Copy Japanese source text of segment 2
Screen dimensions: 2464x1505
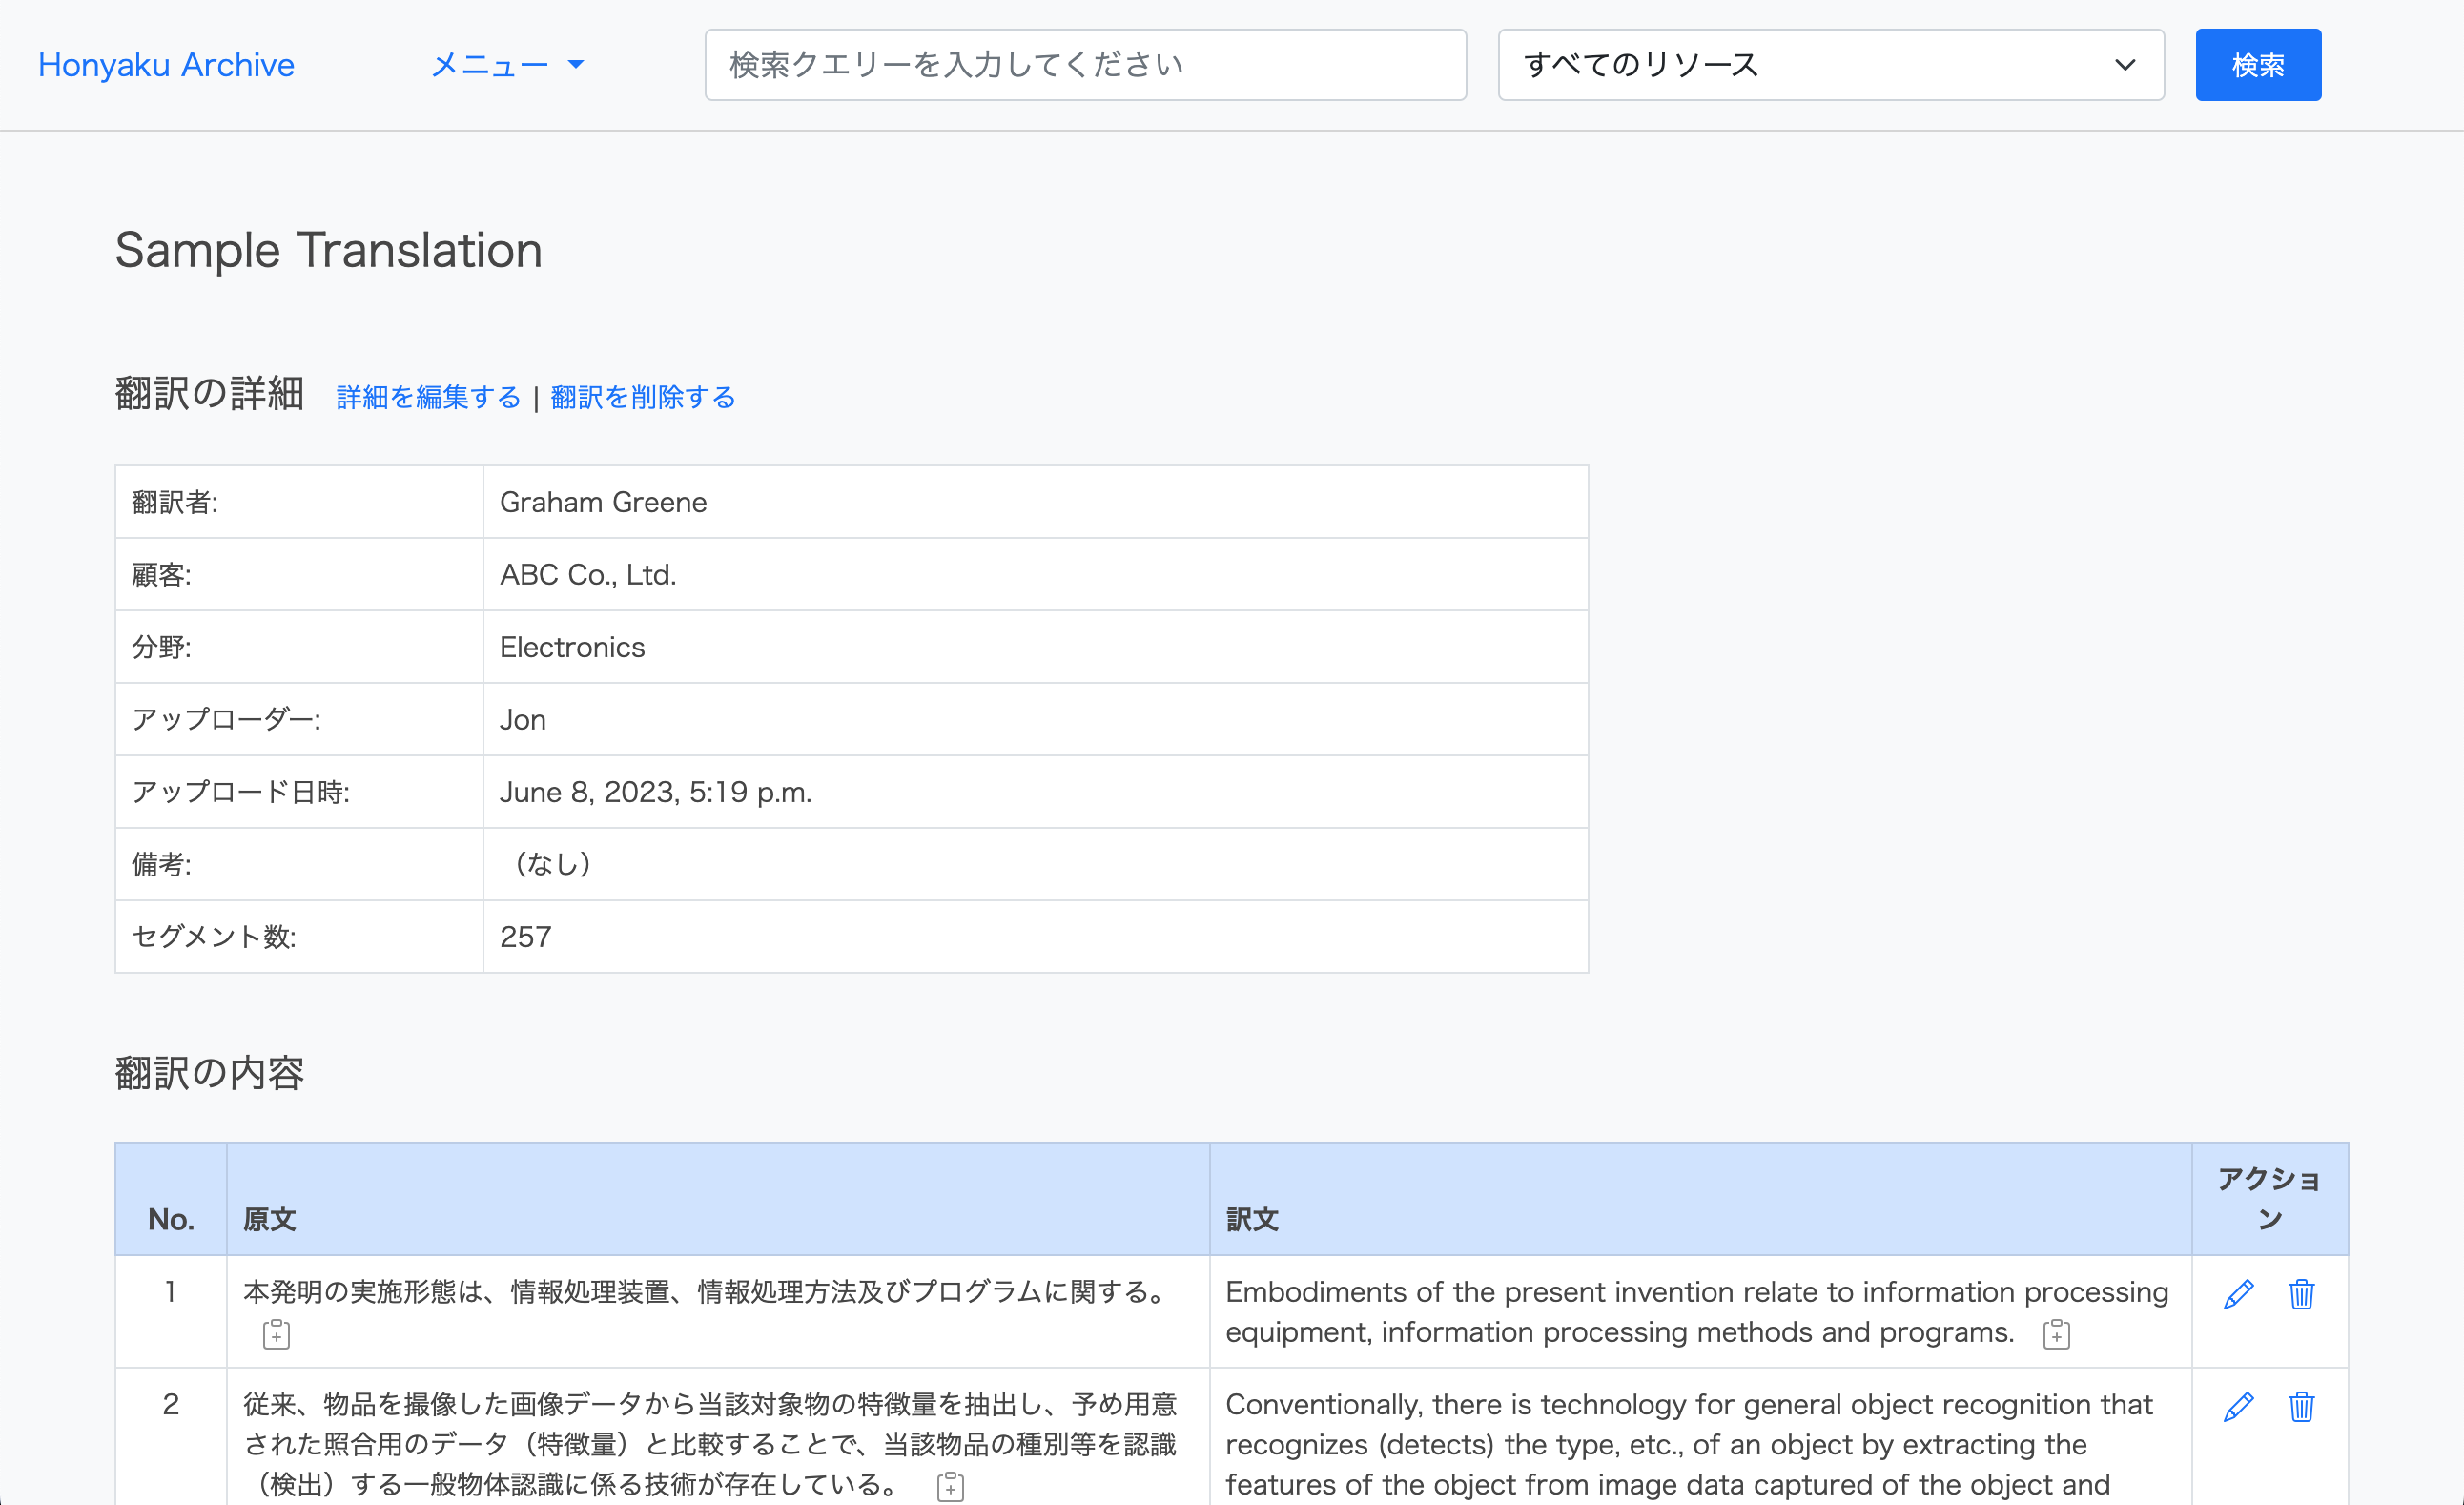[950, 1486]
